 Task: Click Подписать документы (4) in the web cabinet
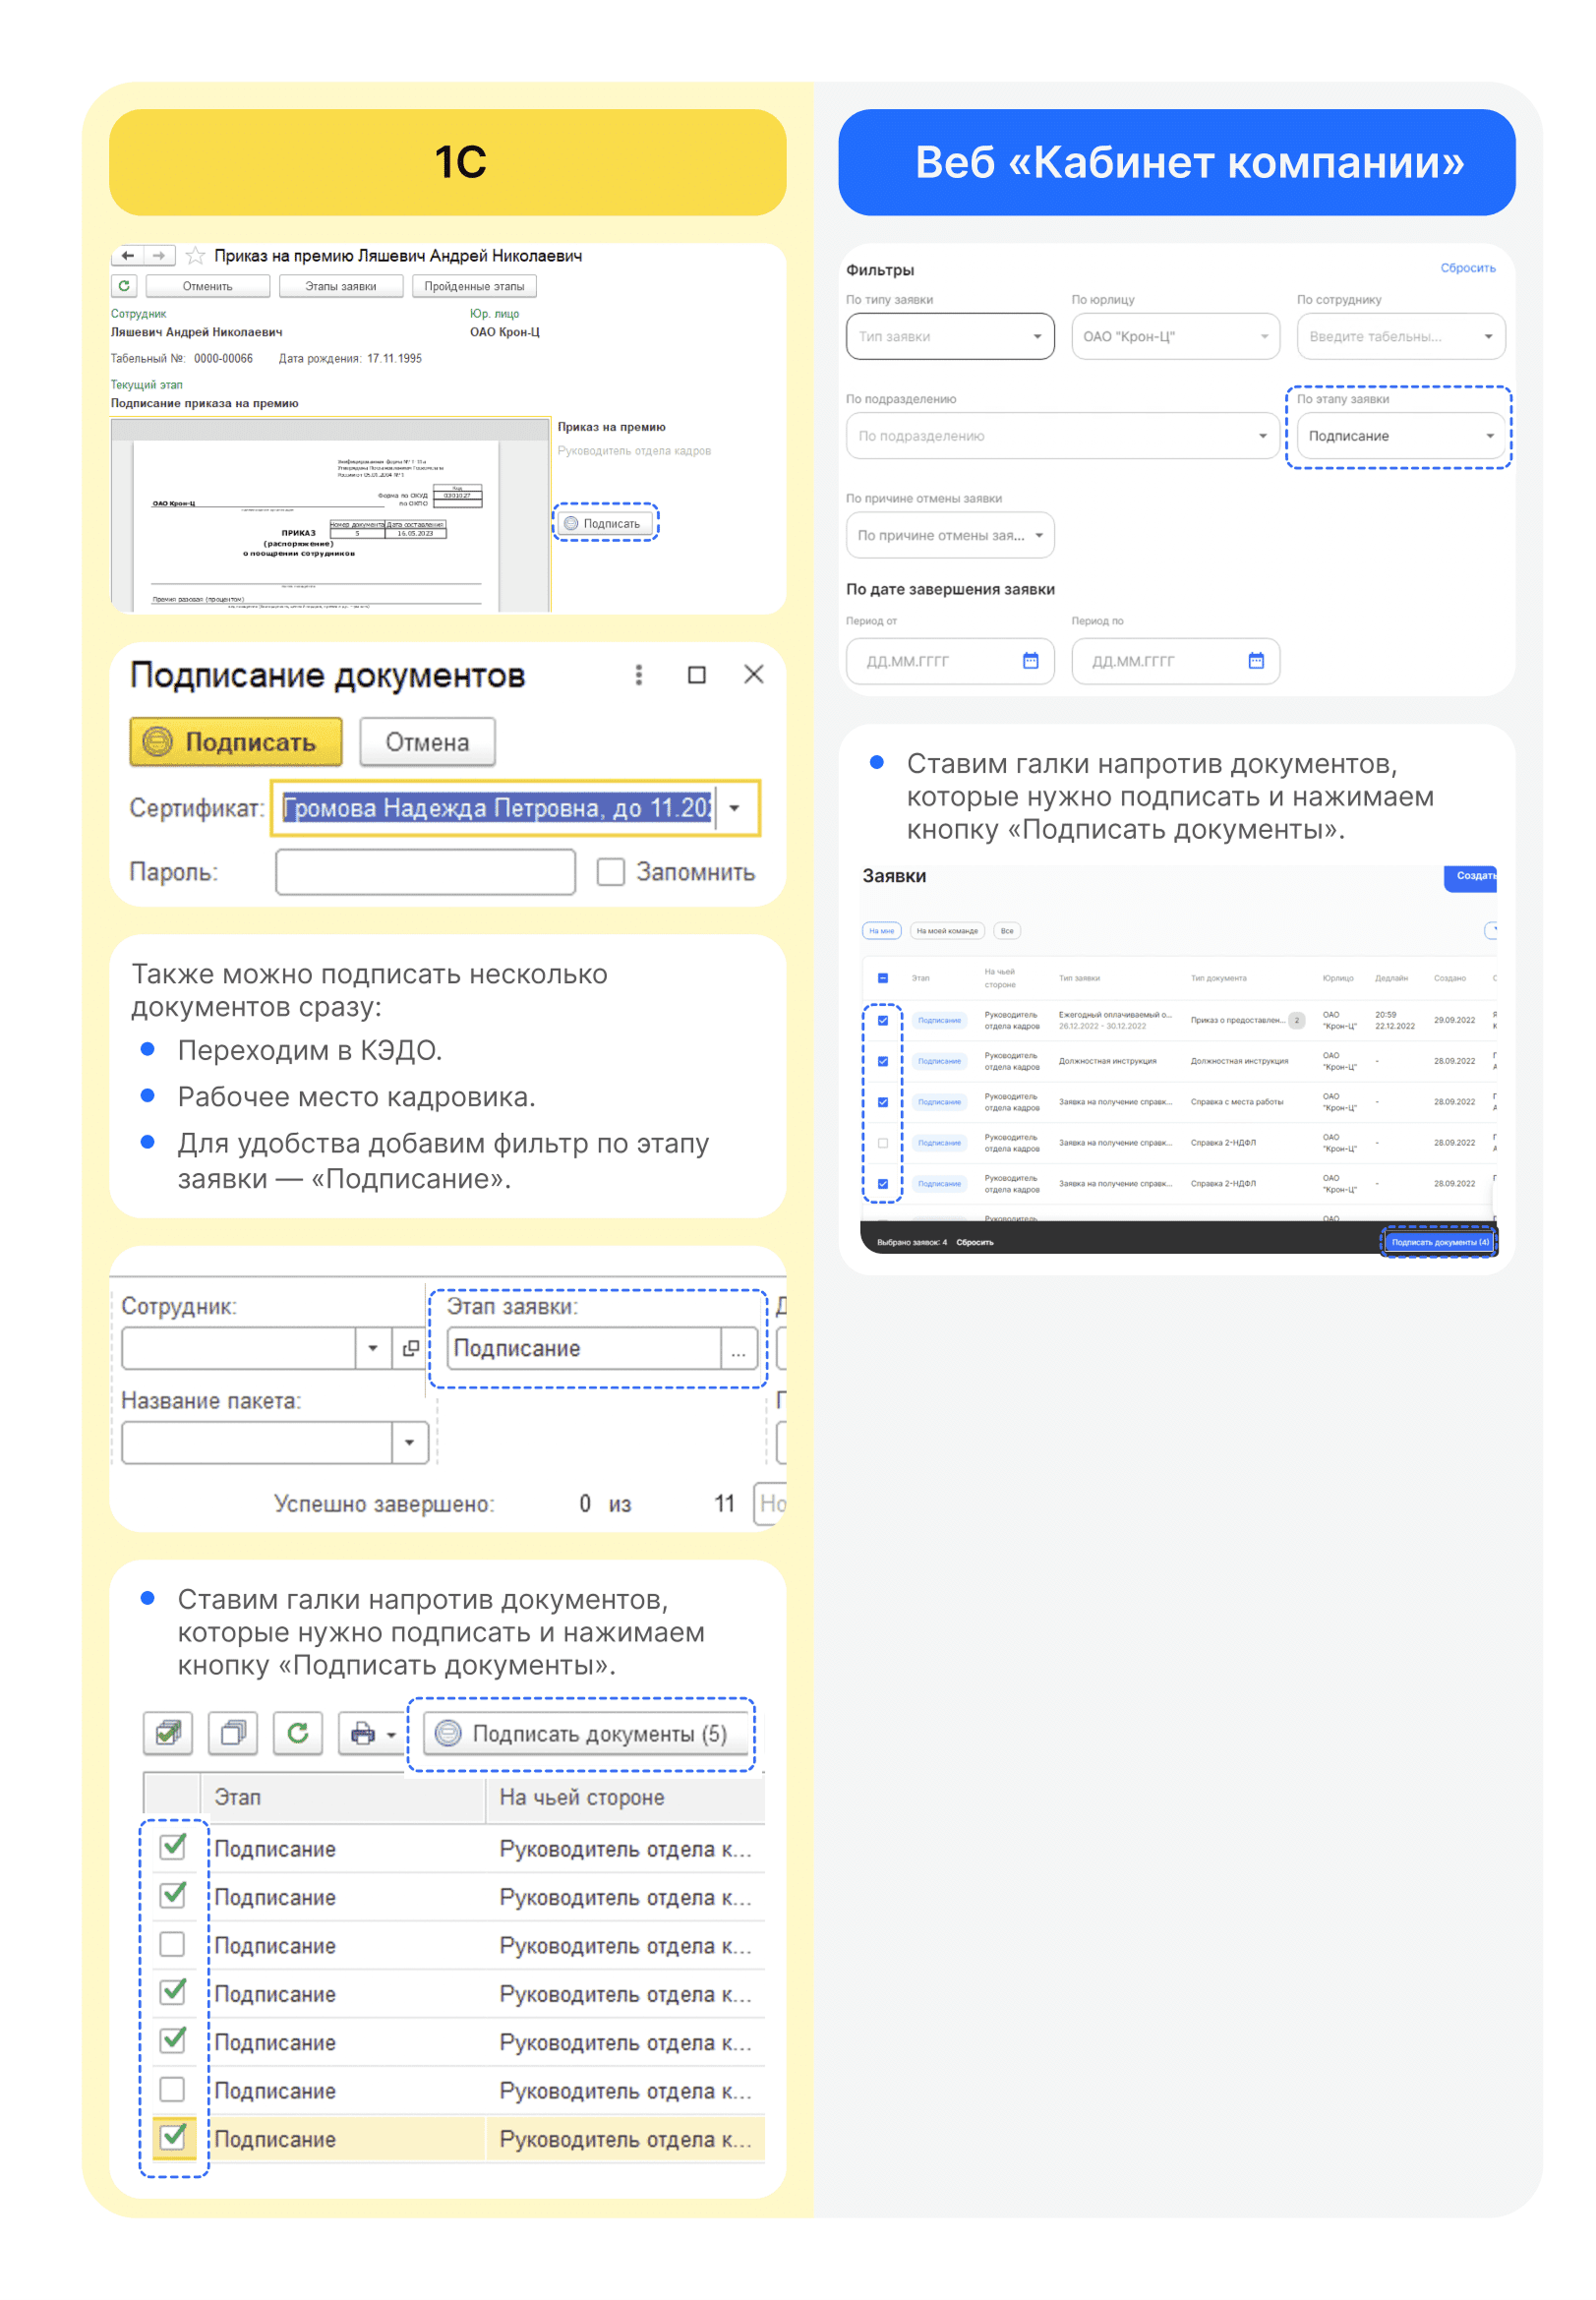click(1440, 1243)
